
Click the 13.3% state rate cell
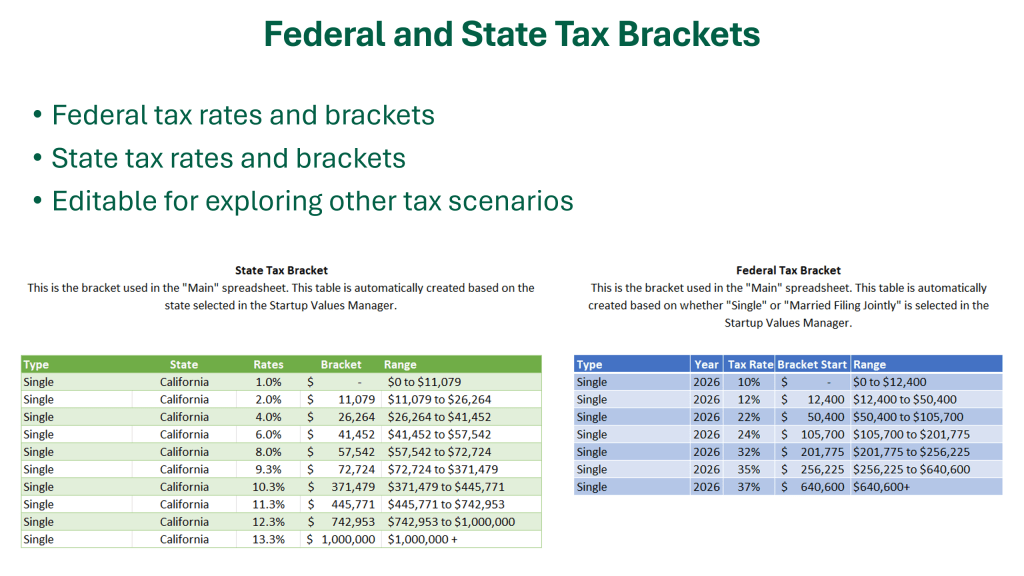[x=268, y=539]
